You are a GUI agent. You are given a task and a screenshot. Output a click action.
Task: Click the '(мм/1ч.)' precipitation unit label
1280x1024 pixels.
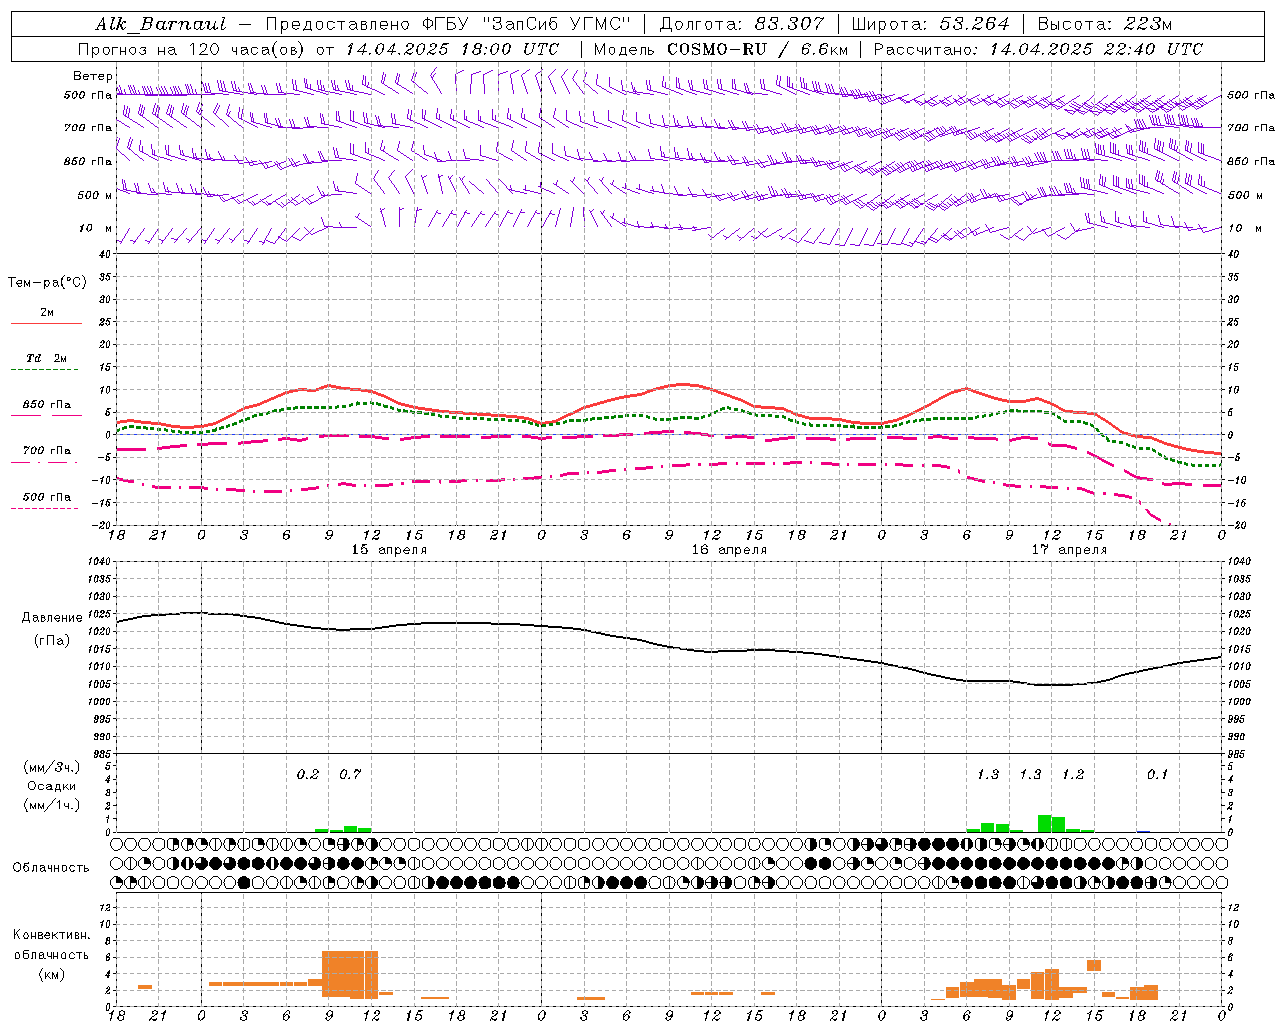[x=52, y=804]
